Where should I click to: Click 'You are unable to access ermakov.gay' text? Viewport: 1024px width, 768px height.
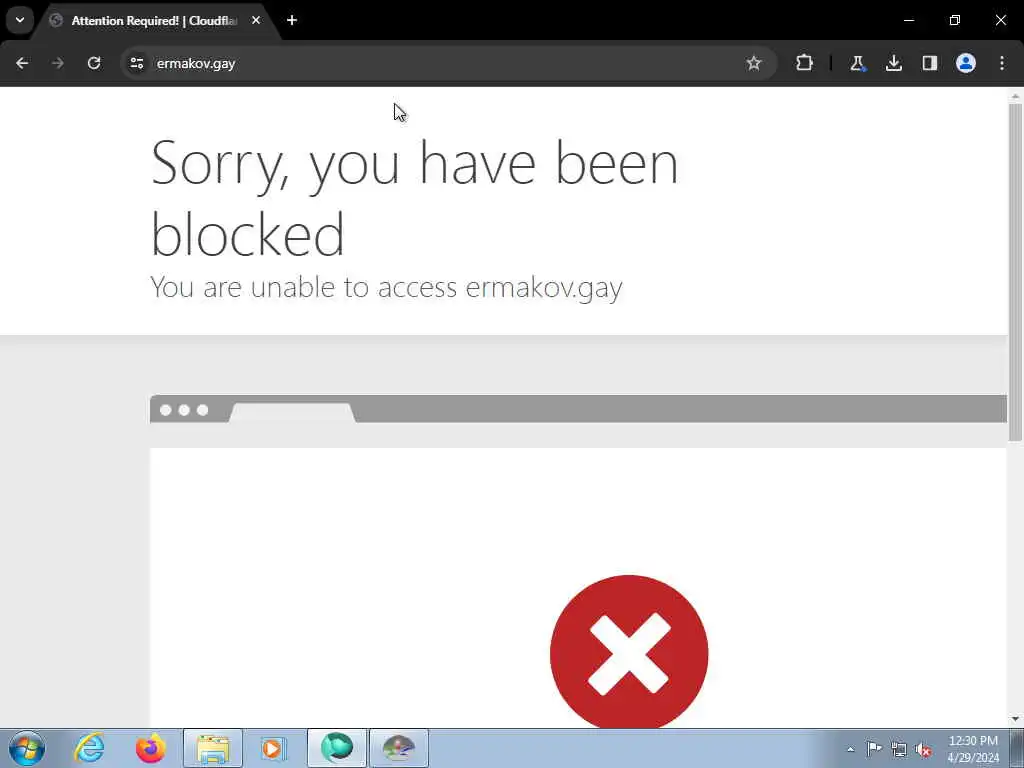[x=387, y=287]
